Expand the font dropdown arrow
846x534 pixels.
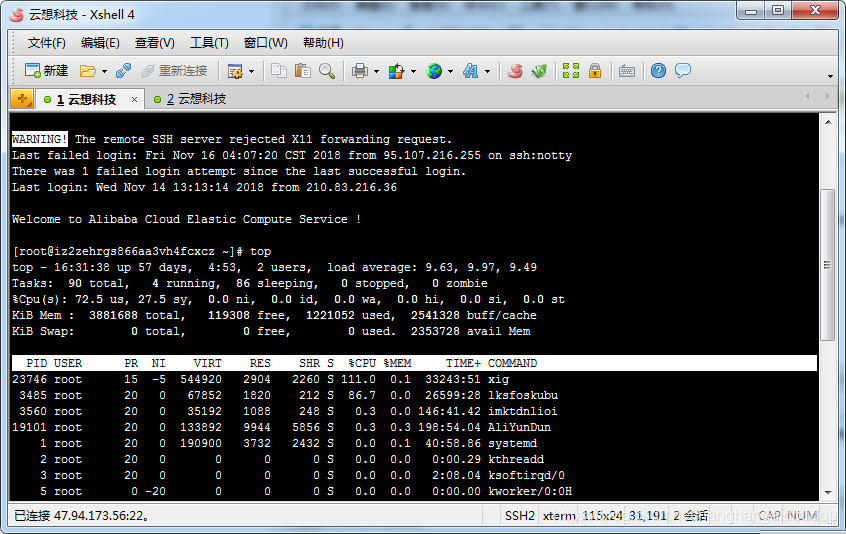pos(487,71)
